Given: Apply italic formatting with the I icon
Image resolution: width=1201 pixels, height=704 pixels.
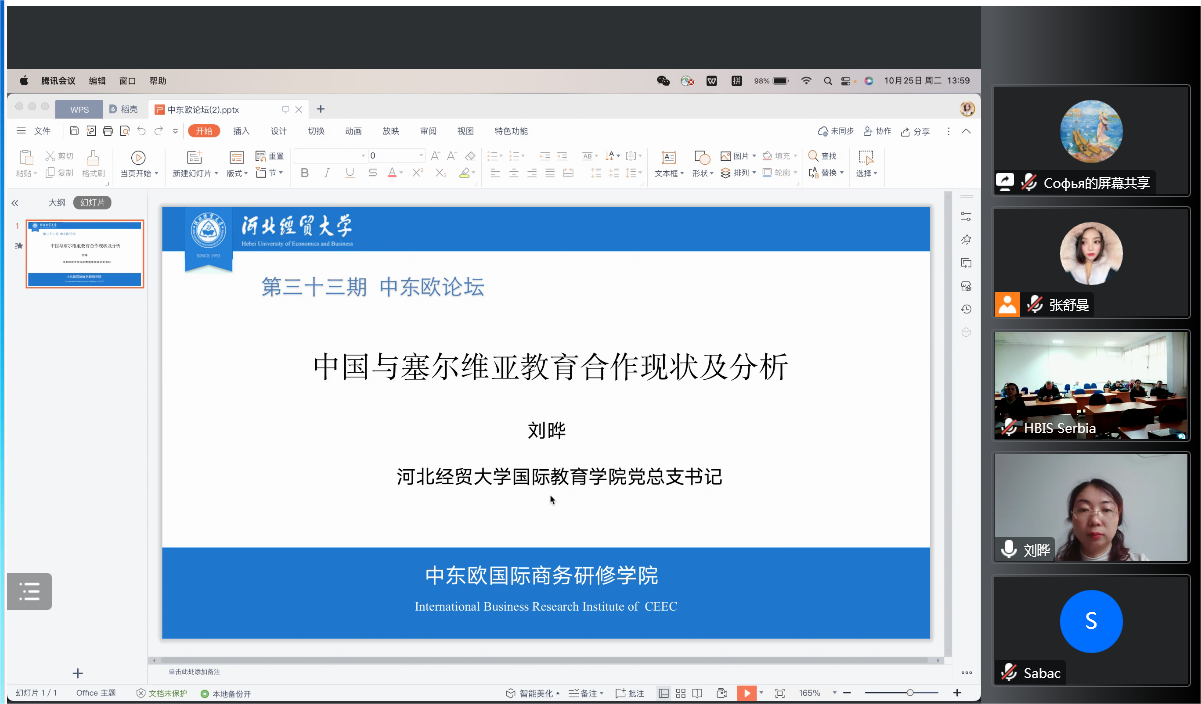Looking at the screenshot, I should tap(327, 173).
